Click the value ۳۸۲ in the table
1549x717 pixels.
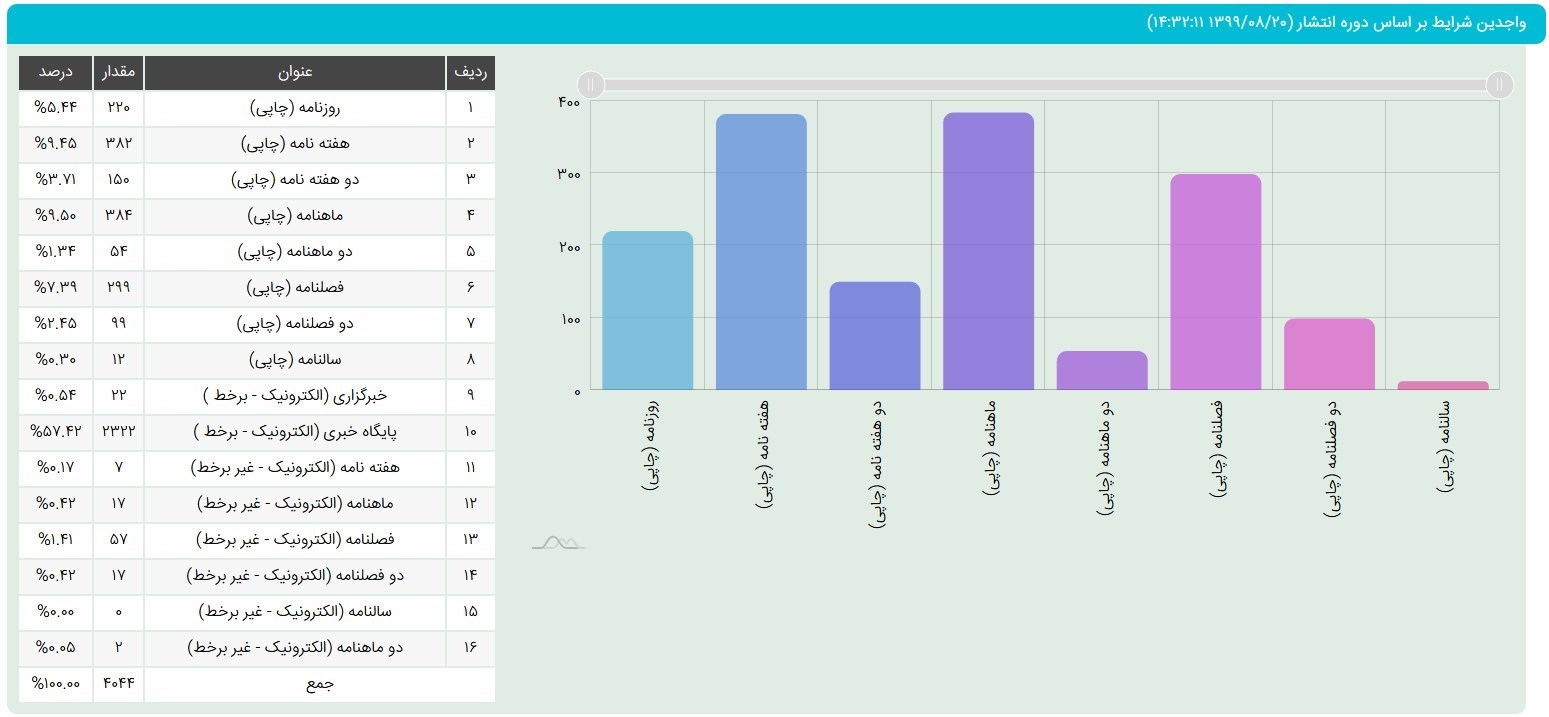[x=119, y=144]
